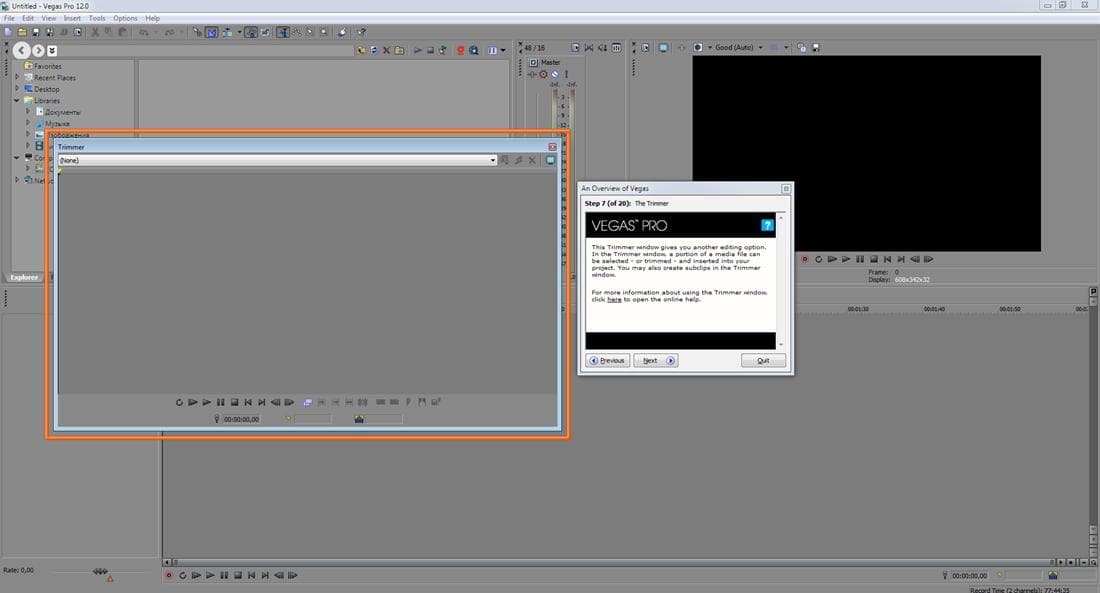Viewport: 1100px width, 593px height.
Task: Toggle Automatic Crossfades in main toolbar
Action: point(211,32)
